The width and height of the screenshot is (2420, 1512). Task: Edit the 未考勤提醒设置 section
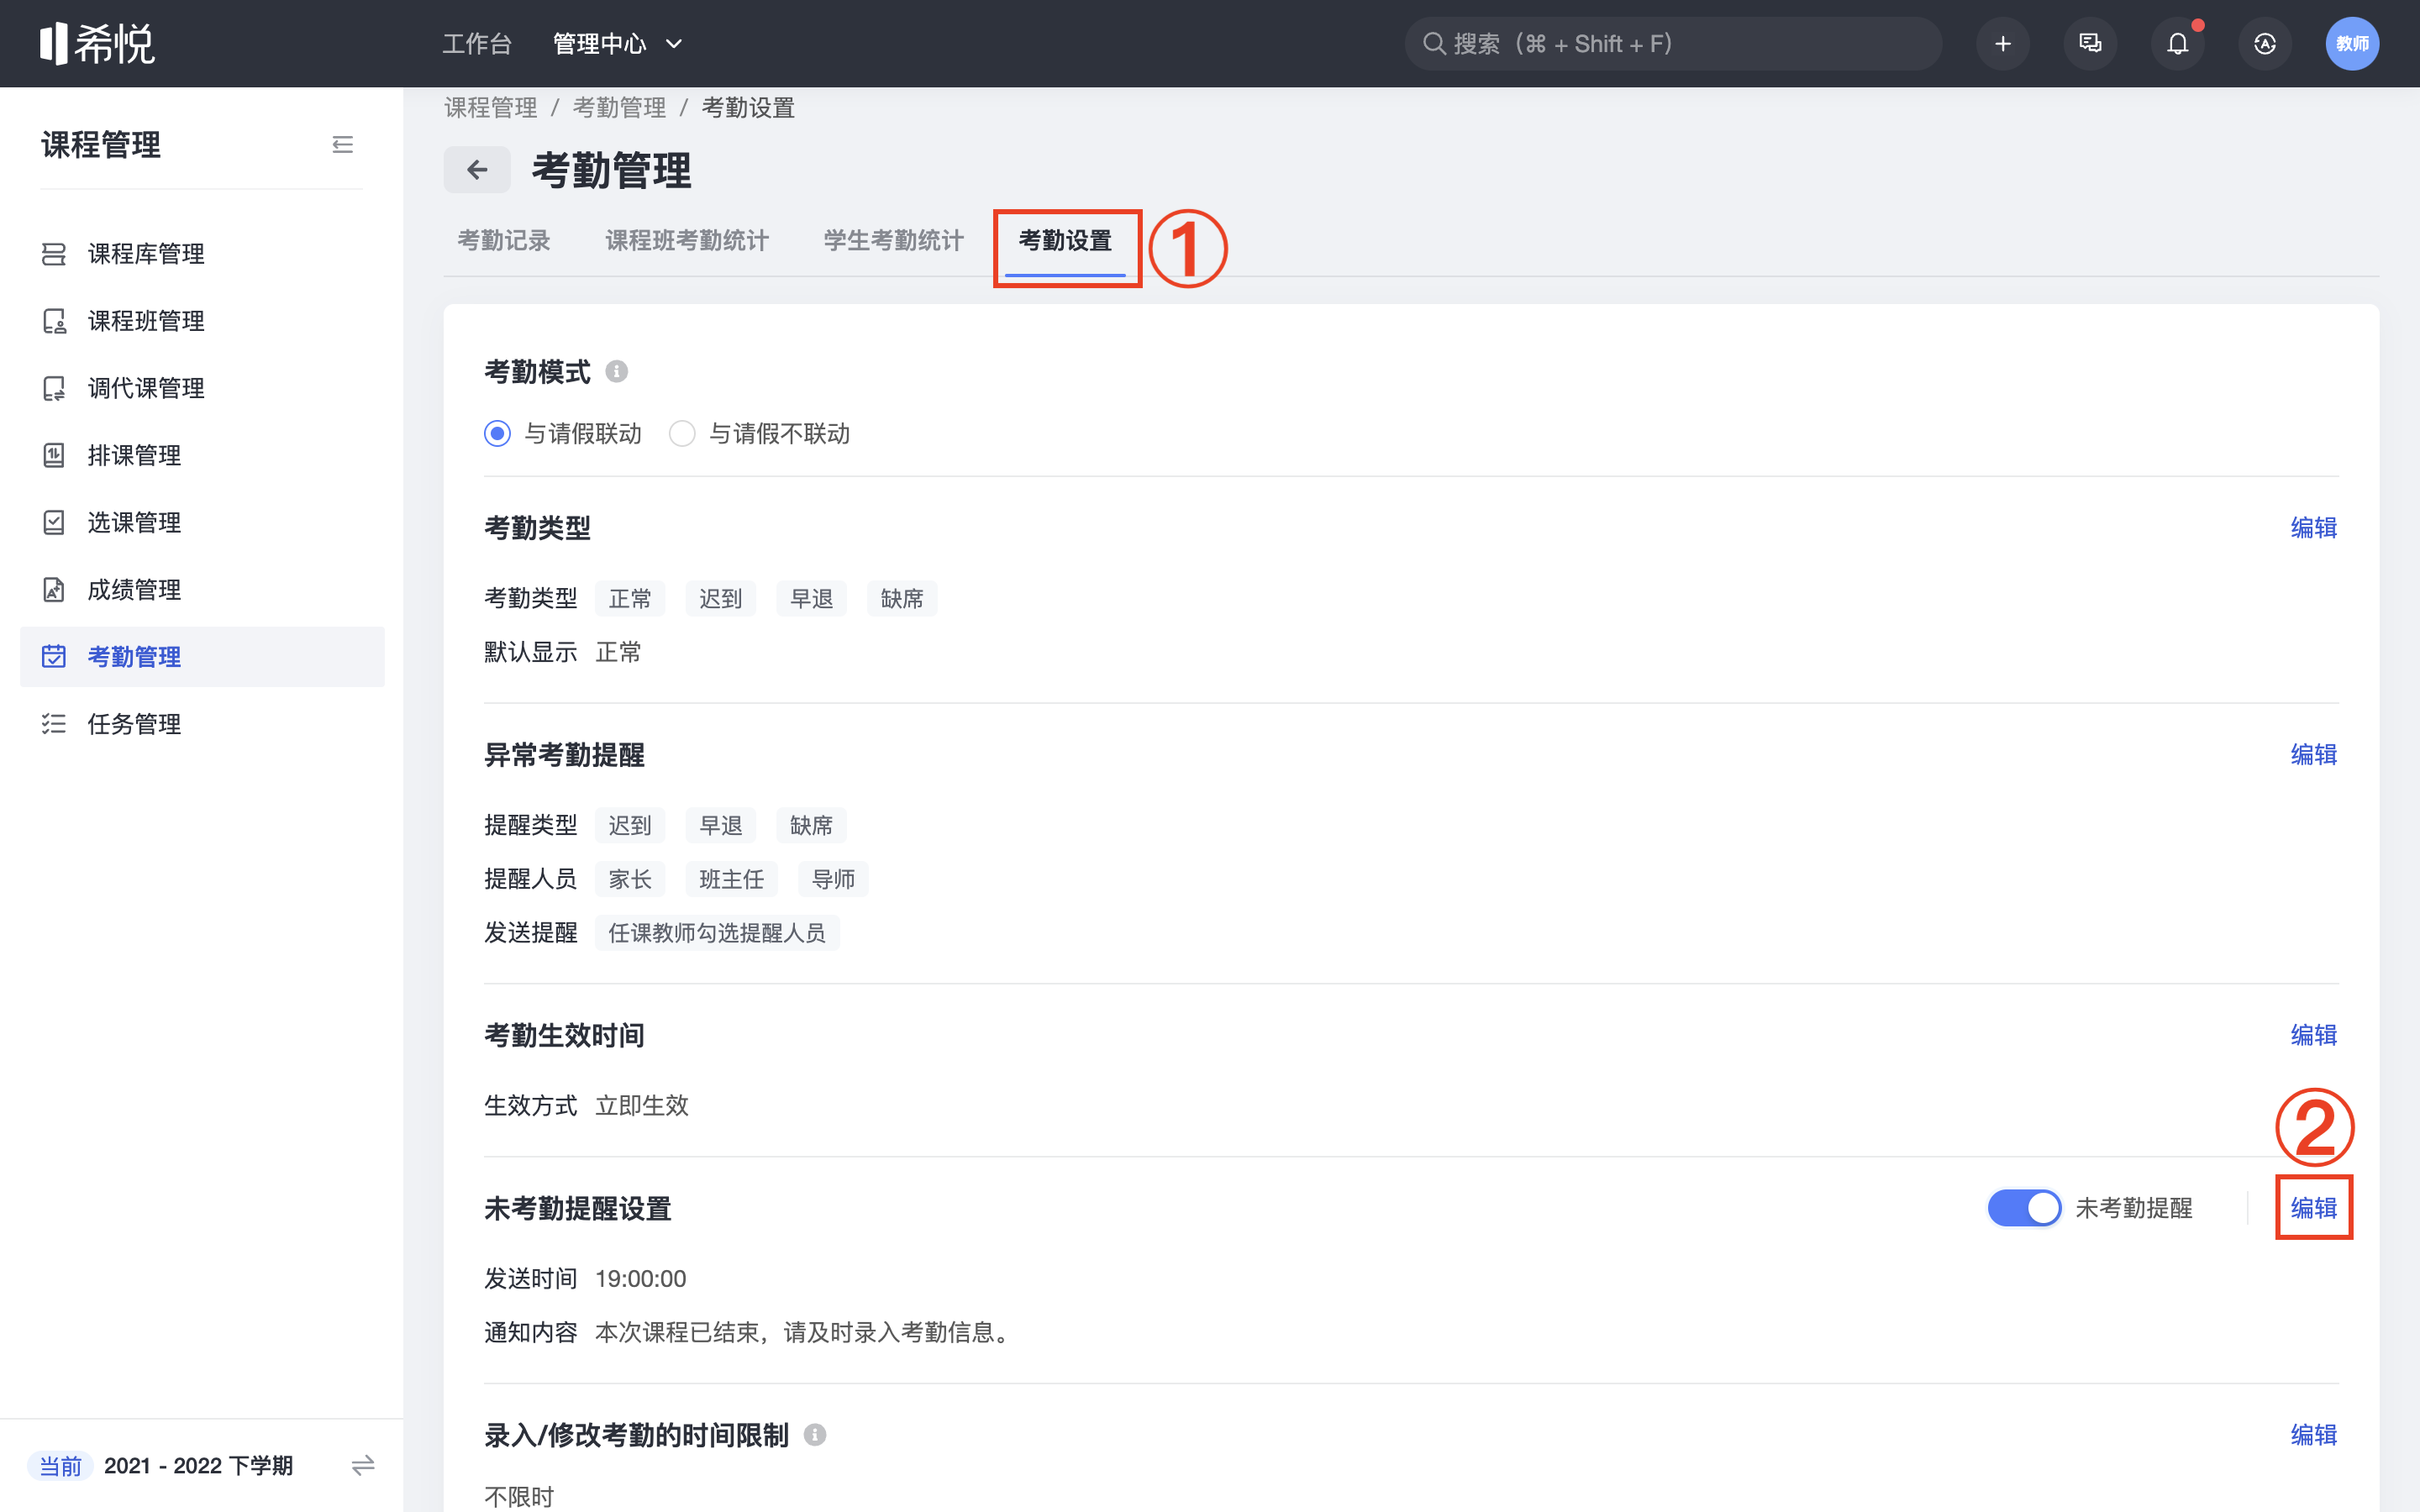tap(2314, 1208)
